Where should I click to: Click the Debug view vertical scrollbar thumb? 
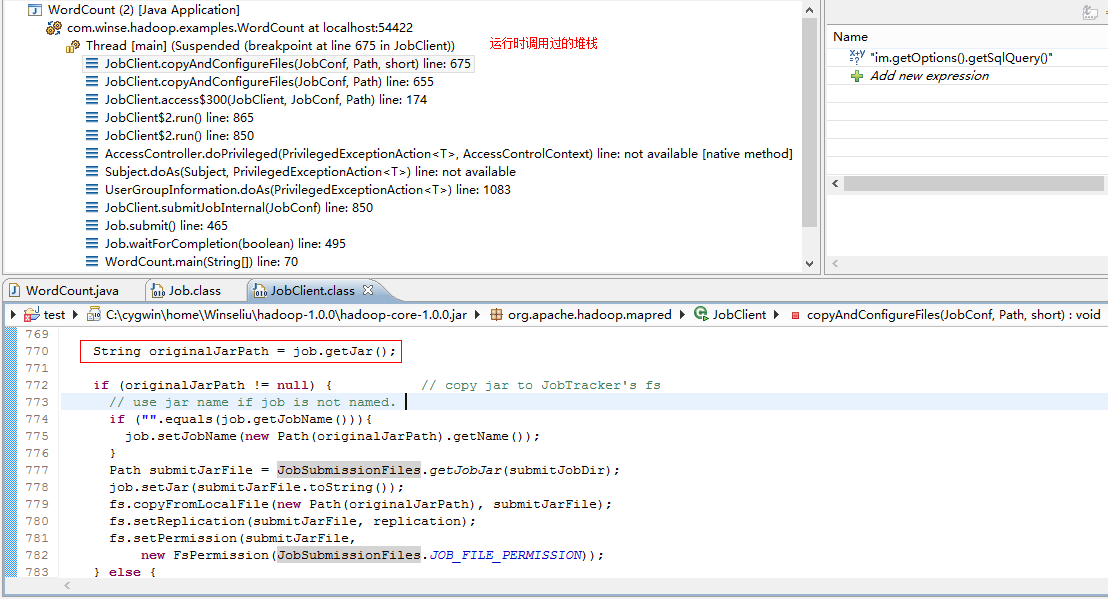click(810, 122)
